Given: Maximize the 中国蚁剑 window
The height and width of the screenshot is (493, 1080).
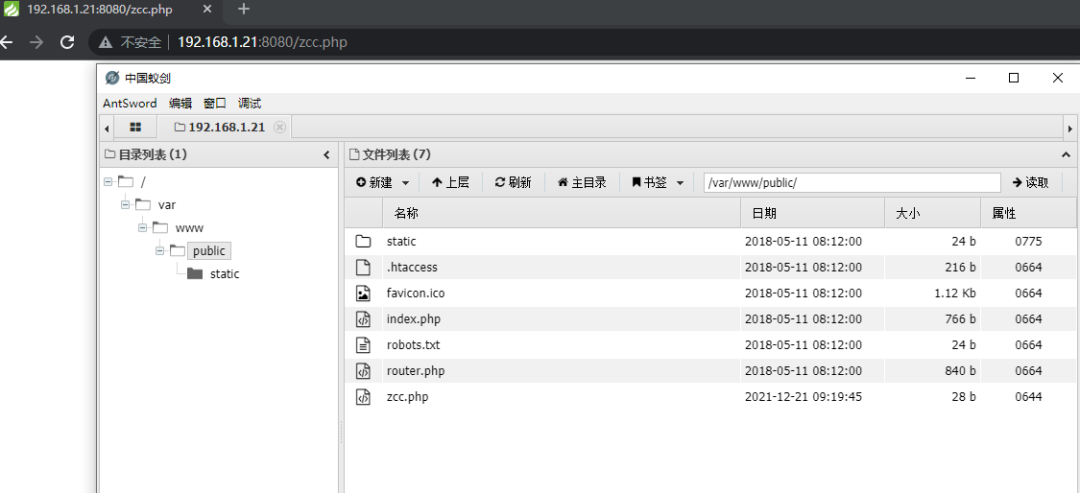Looking at the screenshot, I should [x=1013, y=78].
